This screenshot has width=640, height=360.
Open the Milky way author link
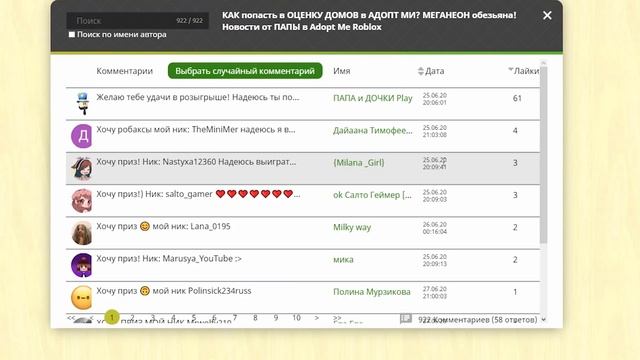click(352, 227)
